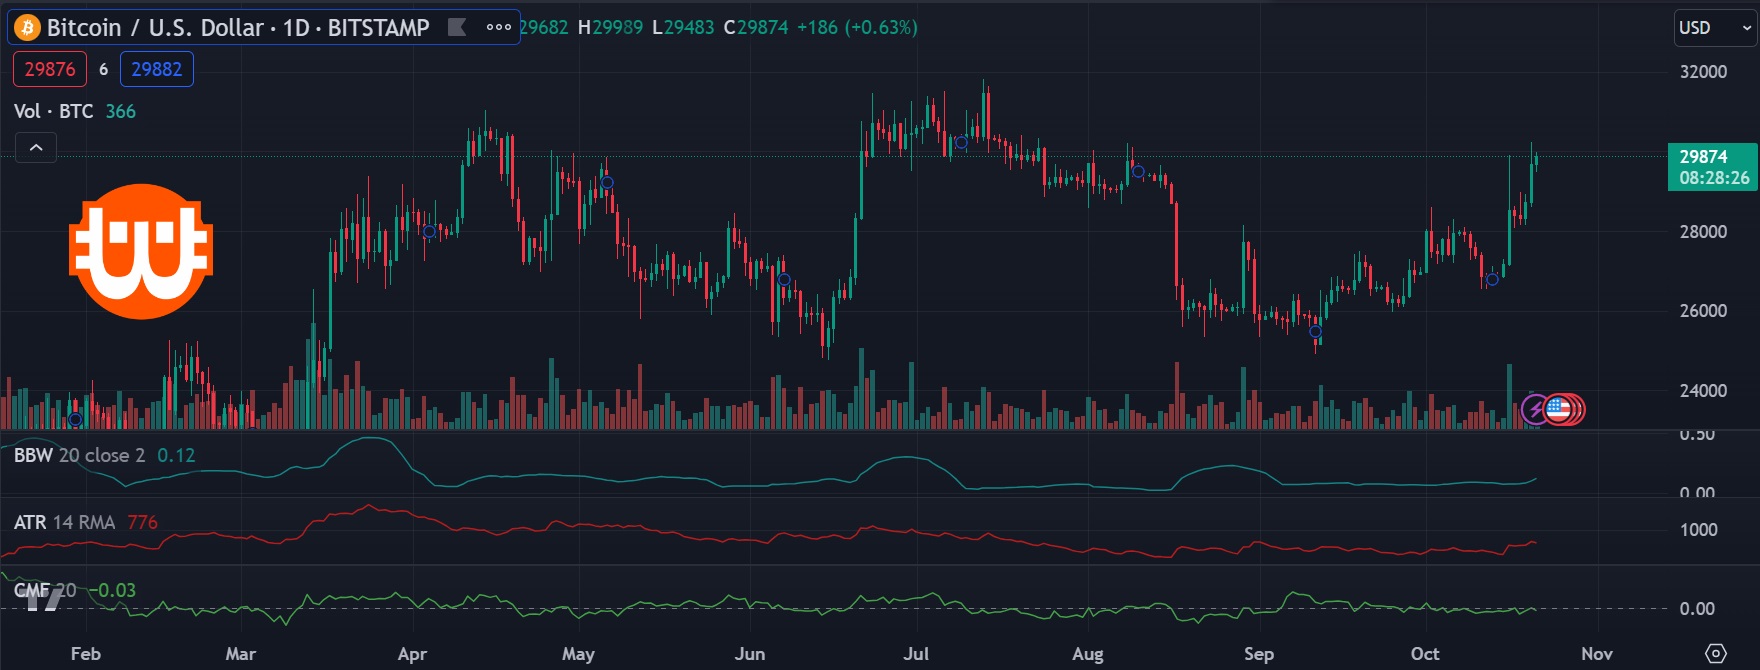Image resolution: width=1760 pixels, height=670 pixels.
Task: Select the BBW 20 close 2 indicator legend
Action: tap(79, 455)
